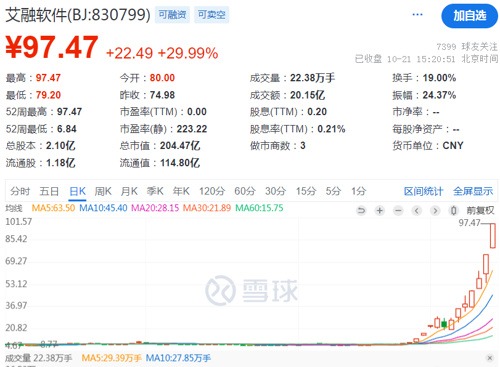
Task: Select the 月K monthly chart tab
Action: click(x=129, y=191)
